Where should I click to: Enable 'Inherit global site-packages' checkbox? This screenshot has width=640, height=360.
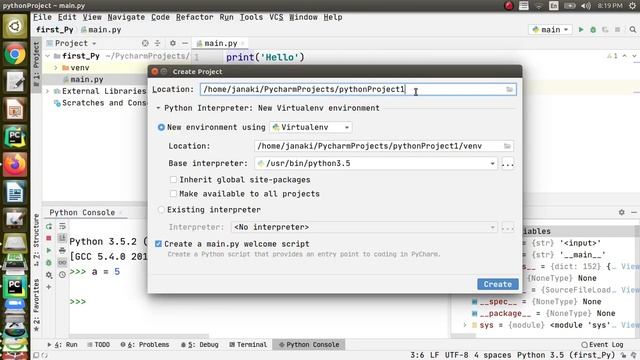pos(173,180)
